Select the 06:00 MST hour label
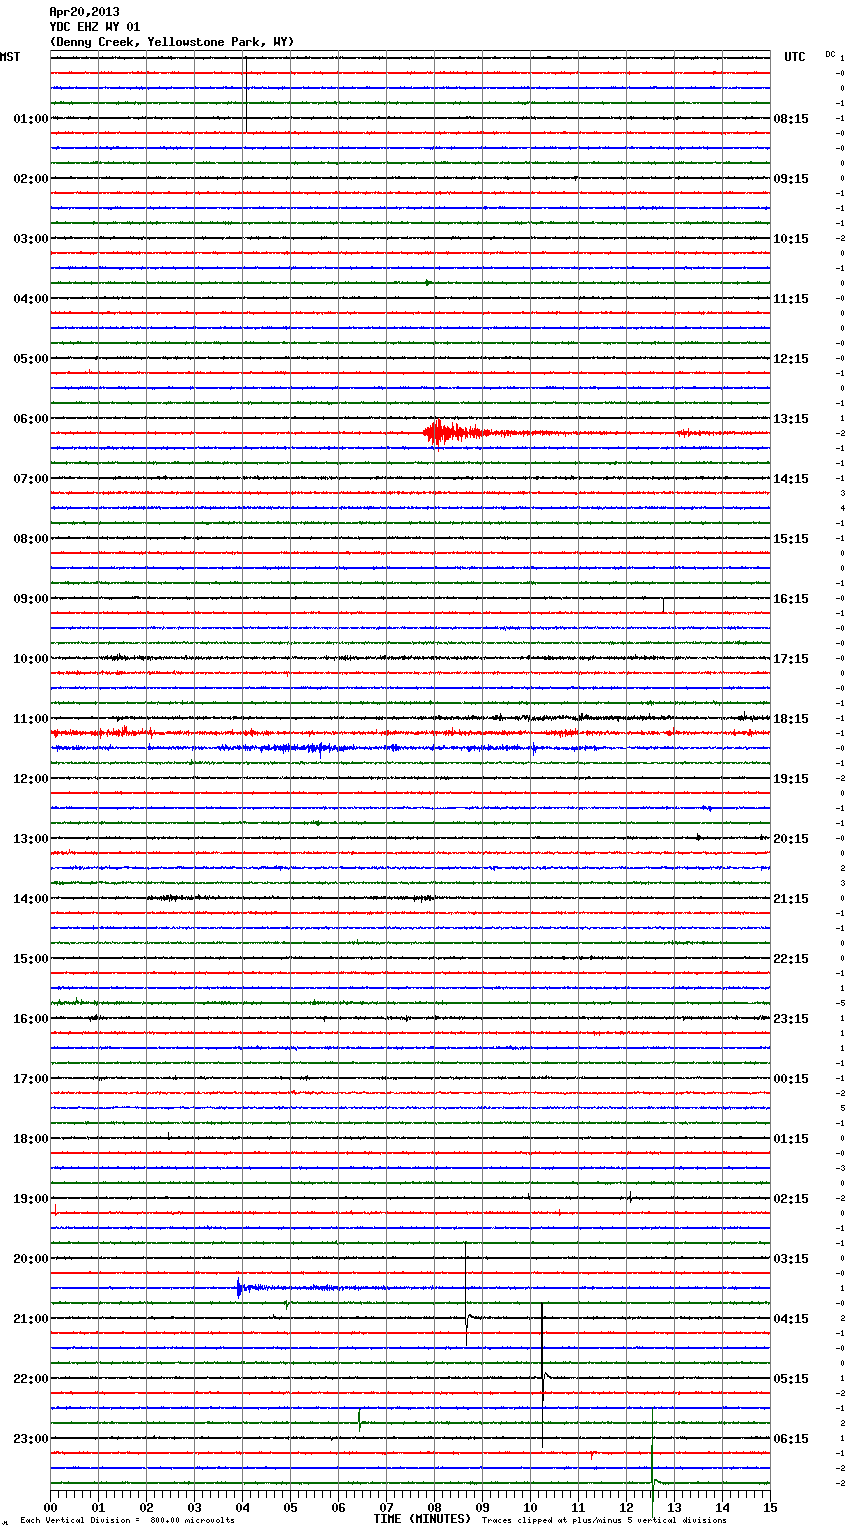This screenshot has height=1534, width=850. click(31, 419)
